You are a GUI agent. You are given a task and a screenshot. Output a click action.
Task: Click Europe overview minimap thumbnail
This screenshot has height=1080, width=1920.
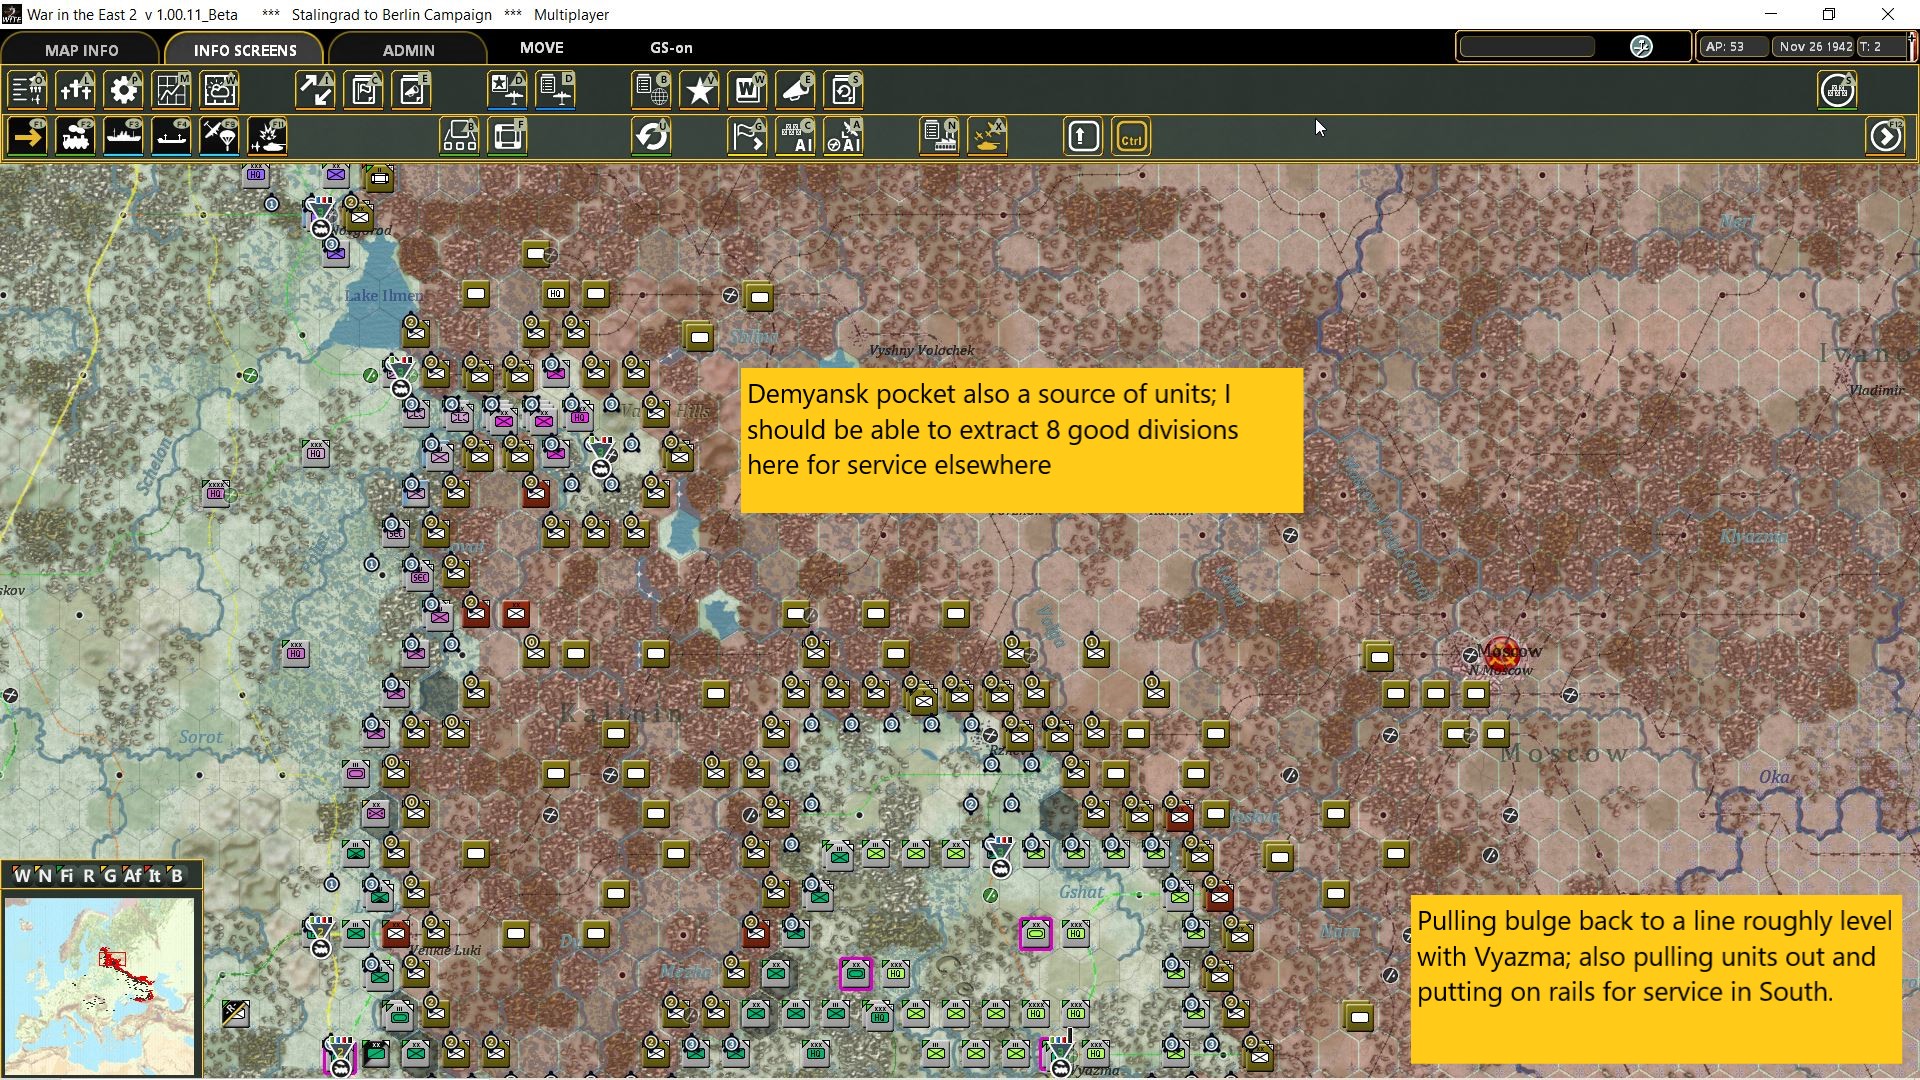(99, 985)
